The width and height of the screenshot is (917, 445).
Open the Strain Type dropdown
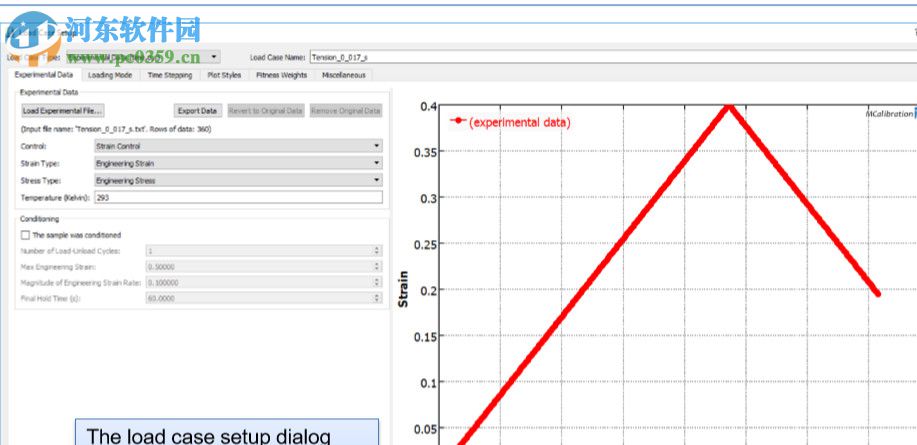[x=238, y=164]
